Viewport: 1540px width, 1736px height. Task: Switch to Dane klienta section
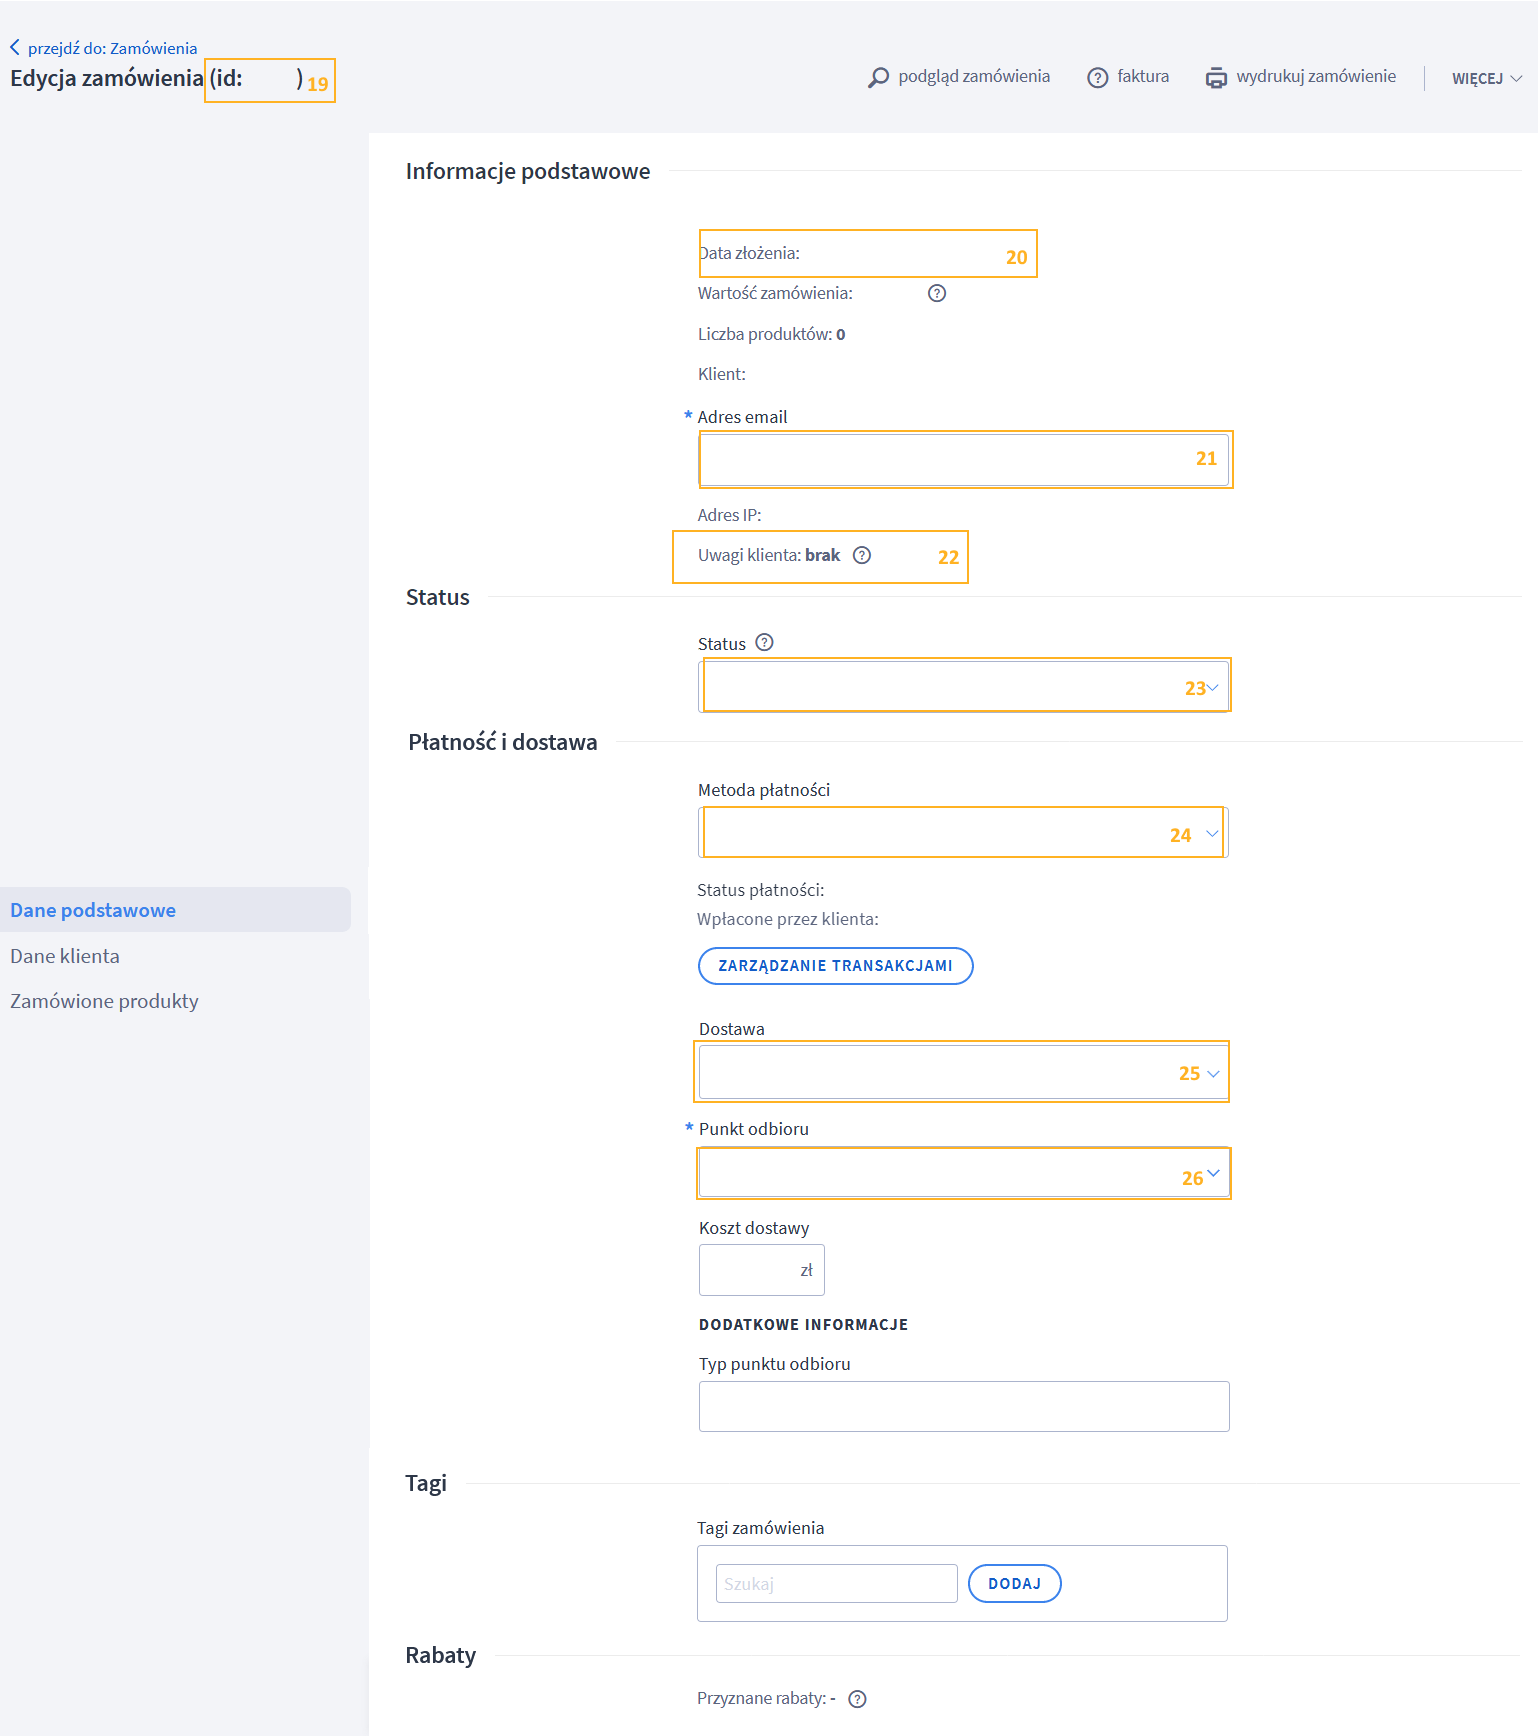point(65,956)
